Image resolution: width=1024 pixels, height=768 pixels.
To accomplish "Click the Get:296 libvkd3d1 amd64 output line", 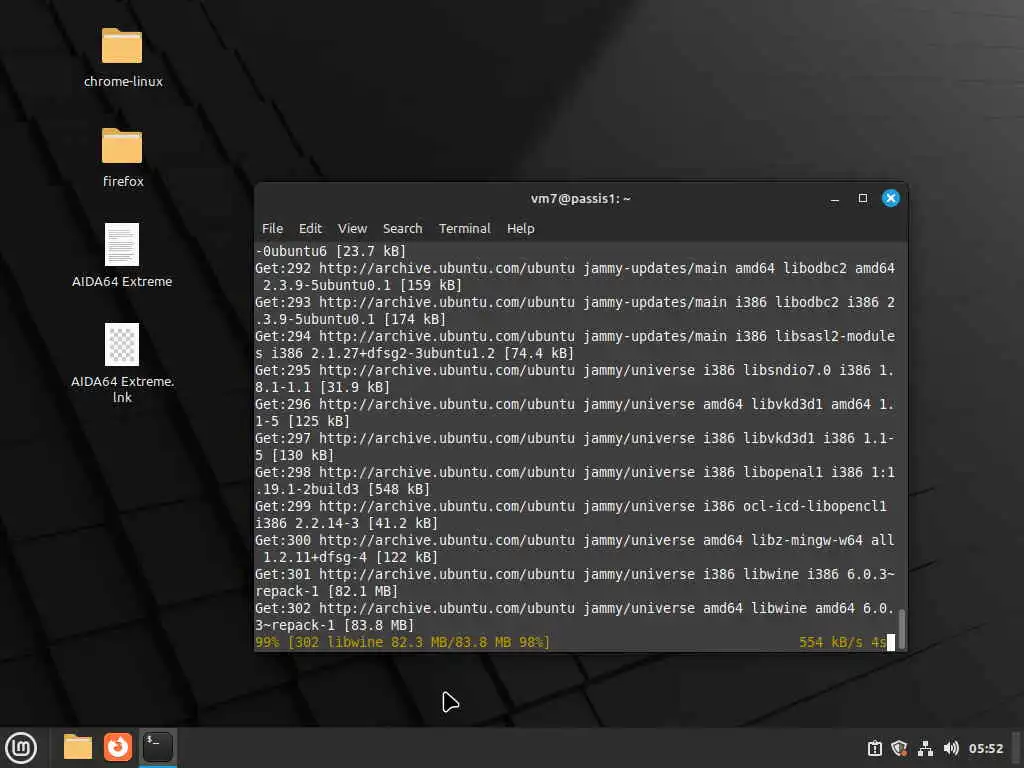I will pyautogui.click(x=575, y=412).
